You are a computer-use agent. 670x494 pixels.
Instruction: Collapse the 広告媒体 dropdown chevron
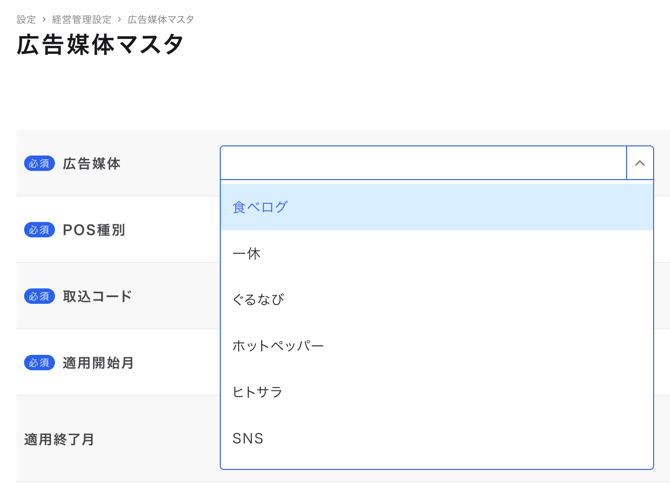tap(640, 163)
